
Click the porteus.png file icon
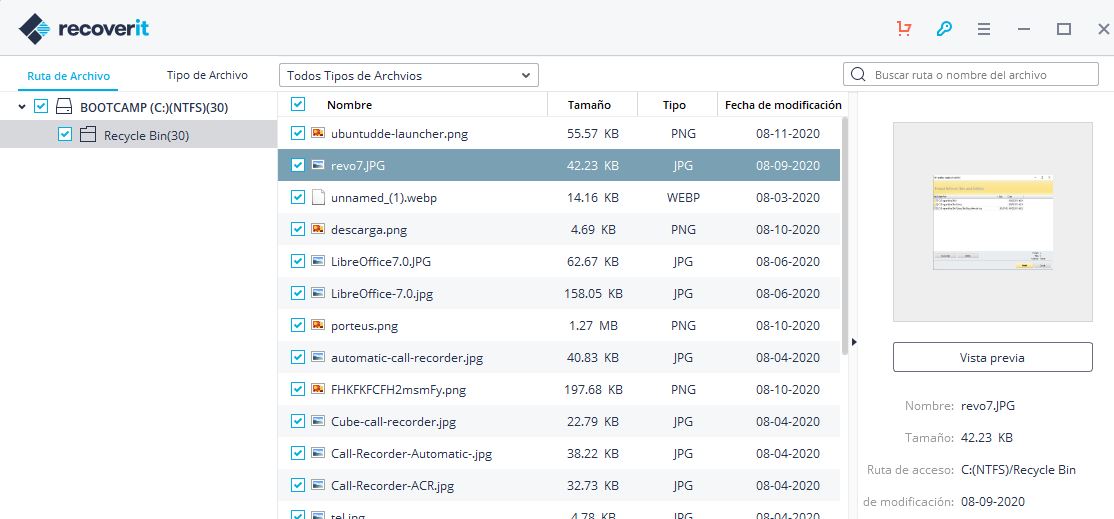[x=318, y=325]
